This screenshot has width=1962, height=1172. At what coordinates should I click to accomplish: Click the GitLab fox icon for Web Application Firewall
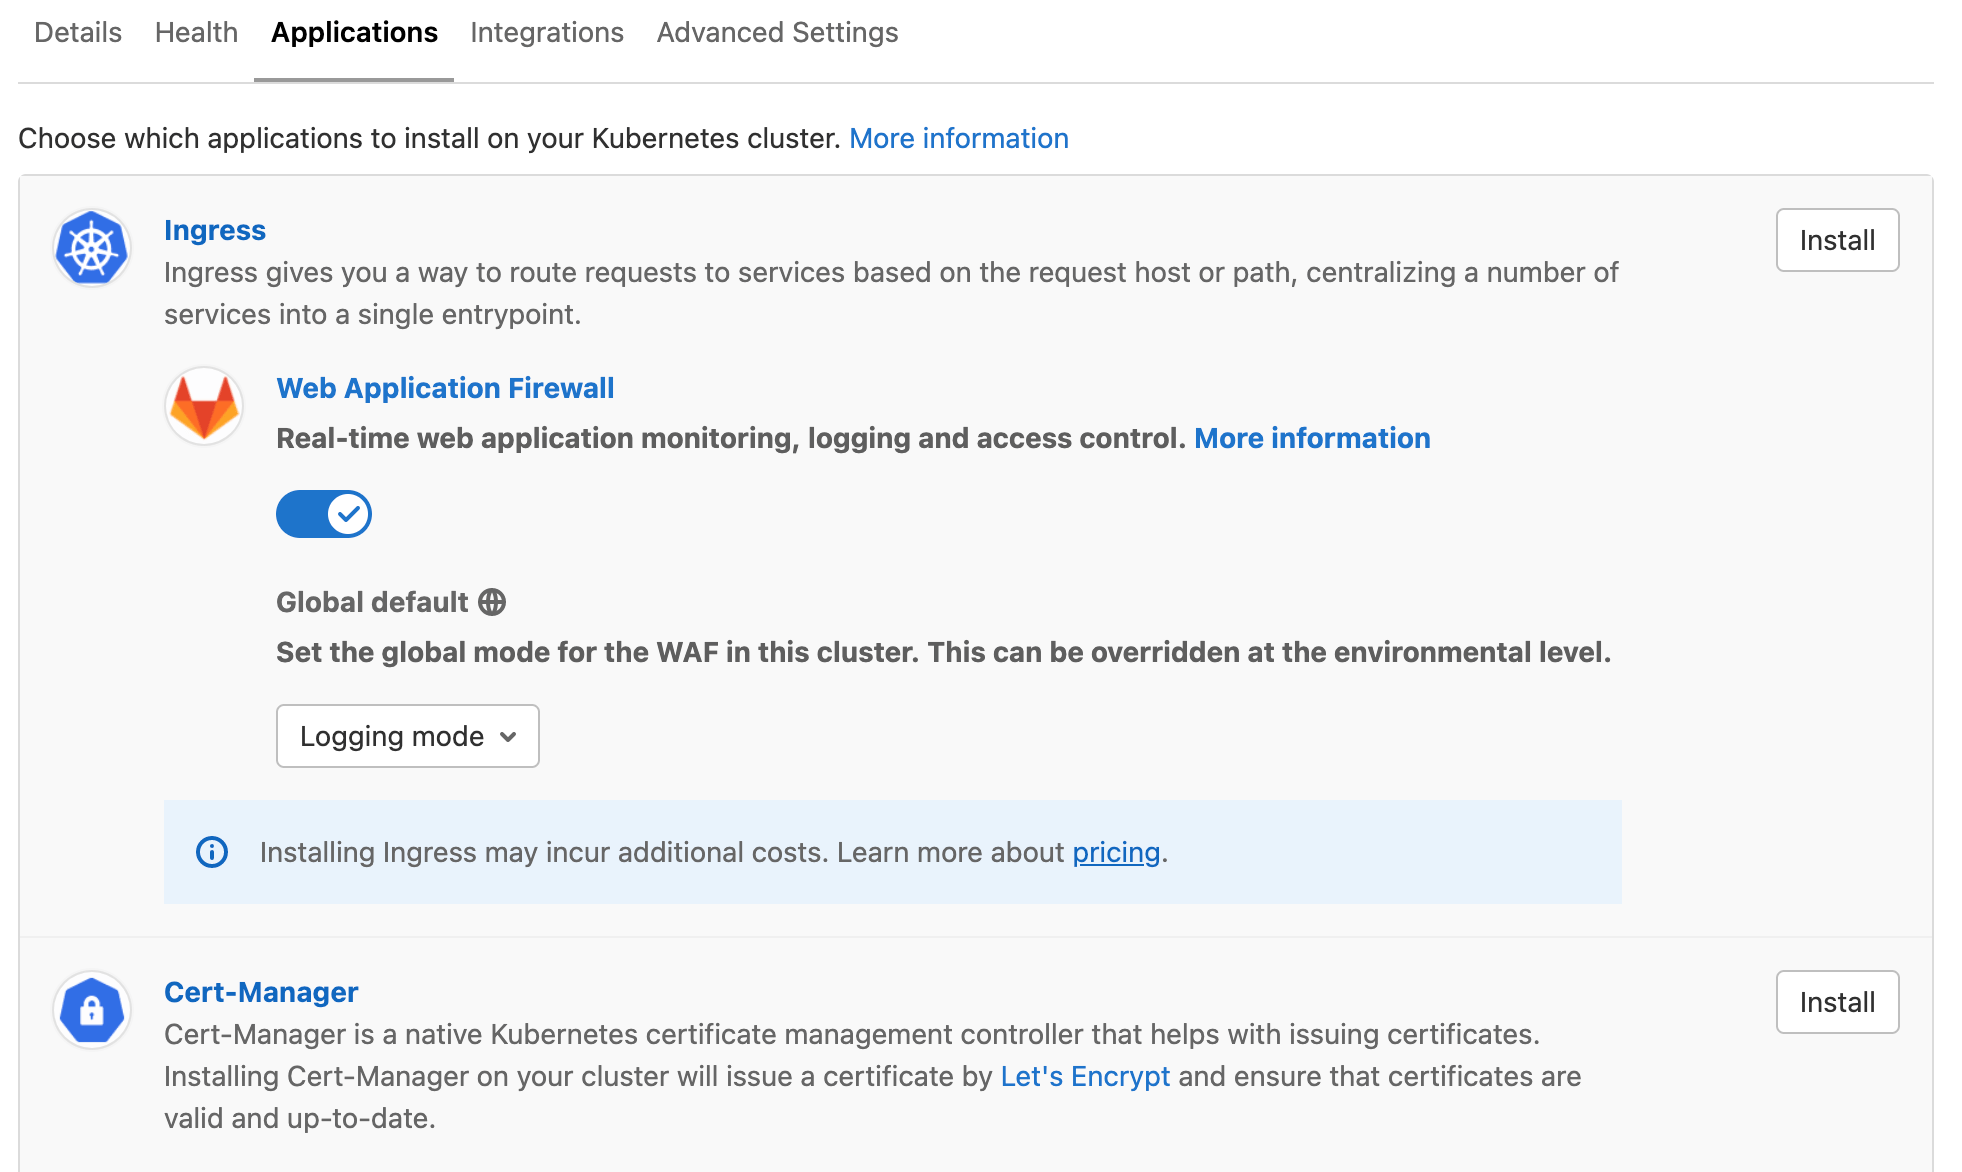click(x=203, y=405)
